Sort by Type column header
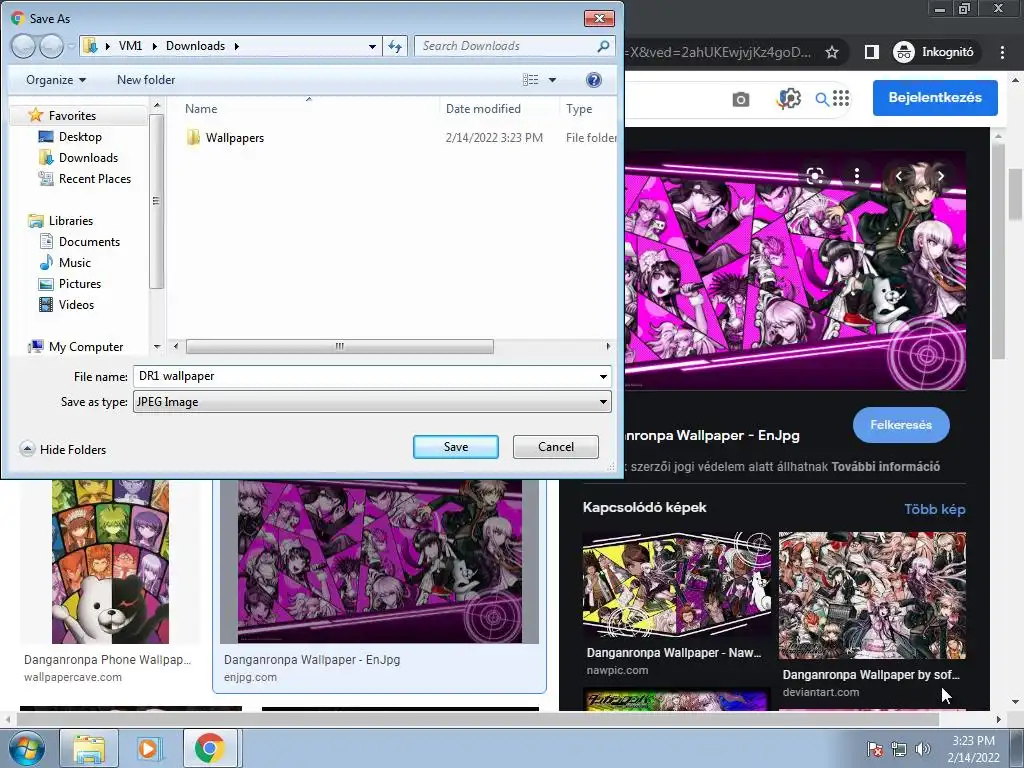The height and width of the screenshot is (768, 1024). [x=579, y=108]
